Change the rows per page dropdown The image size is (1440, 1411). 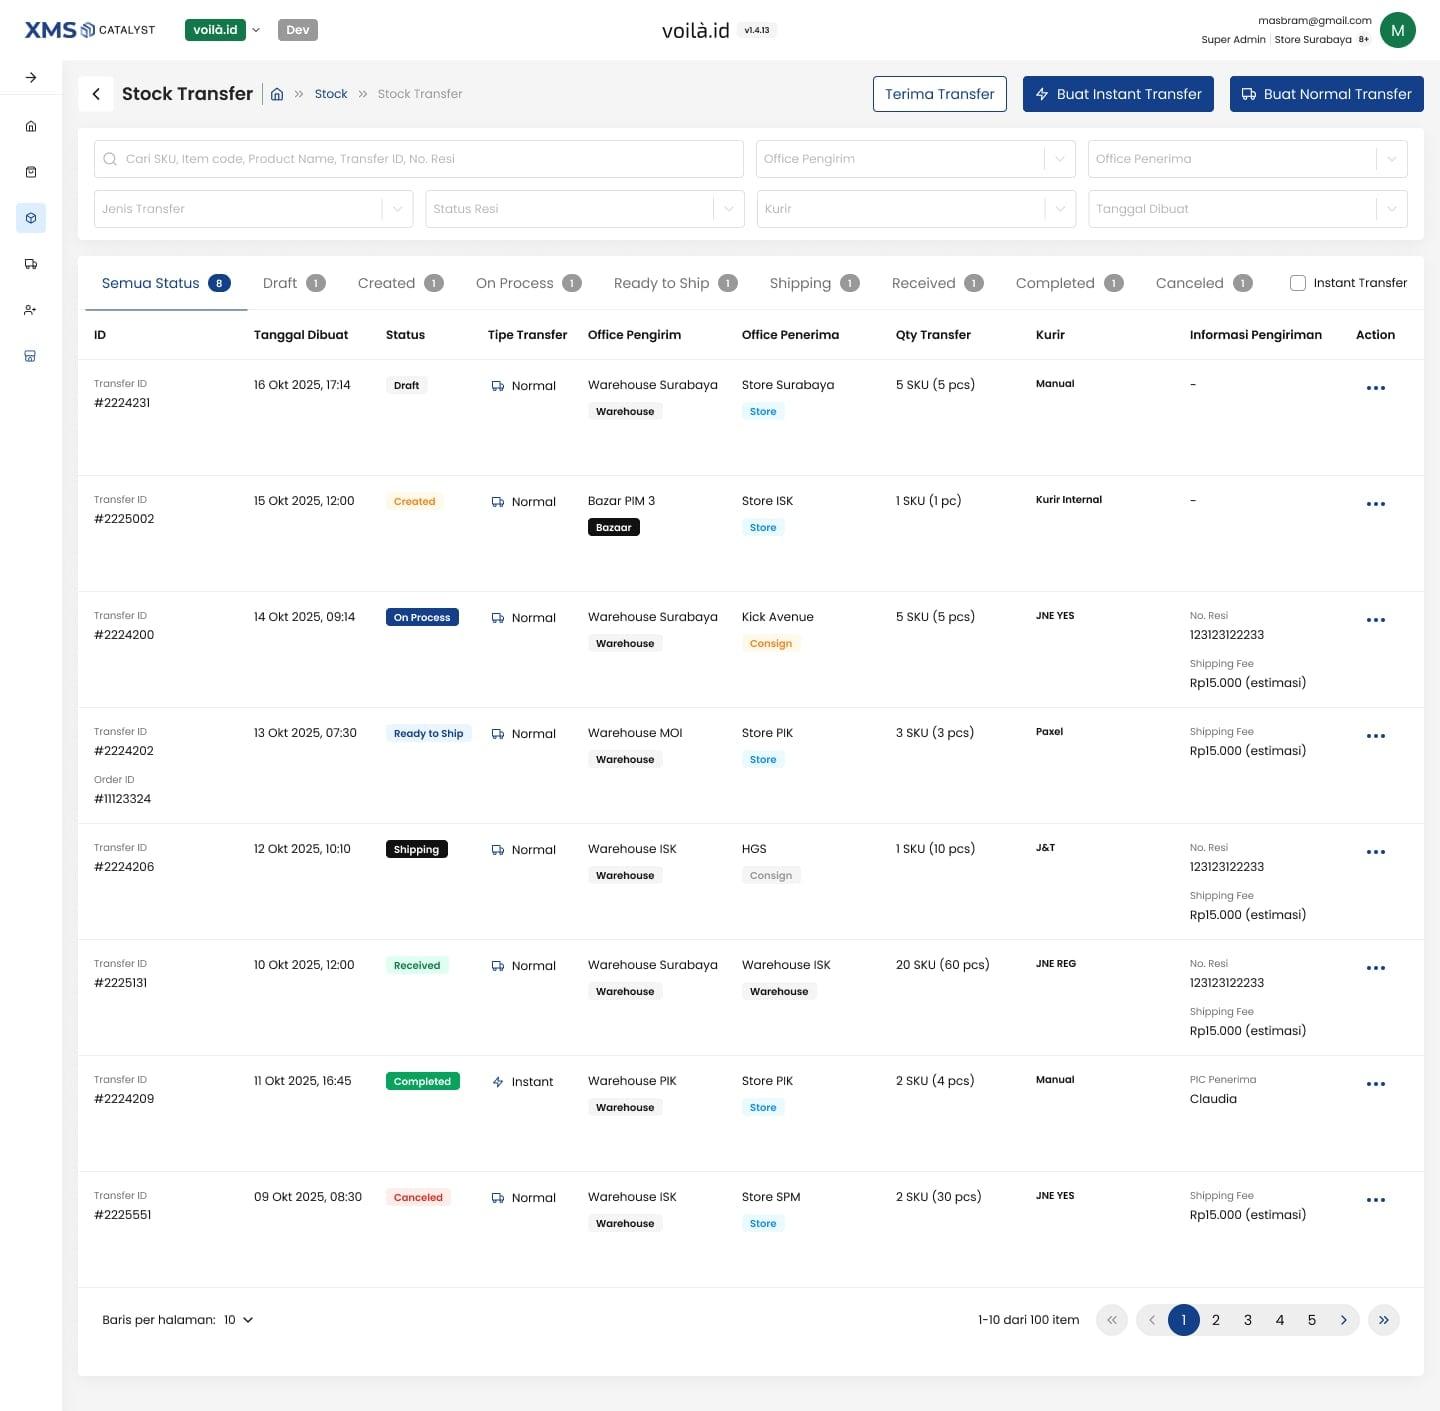[x=238, y=1320]
